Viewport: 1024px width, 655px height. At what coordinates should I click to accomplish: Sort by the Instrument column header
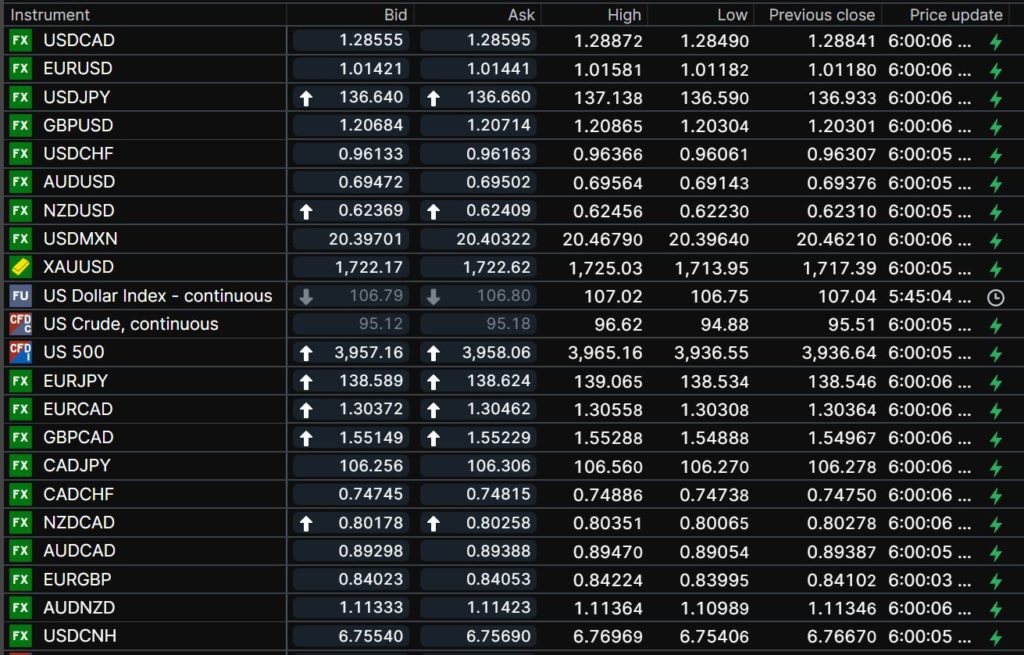pyautogui.click(x=50, y=15)
